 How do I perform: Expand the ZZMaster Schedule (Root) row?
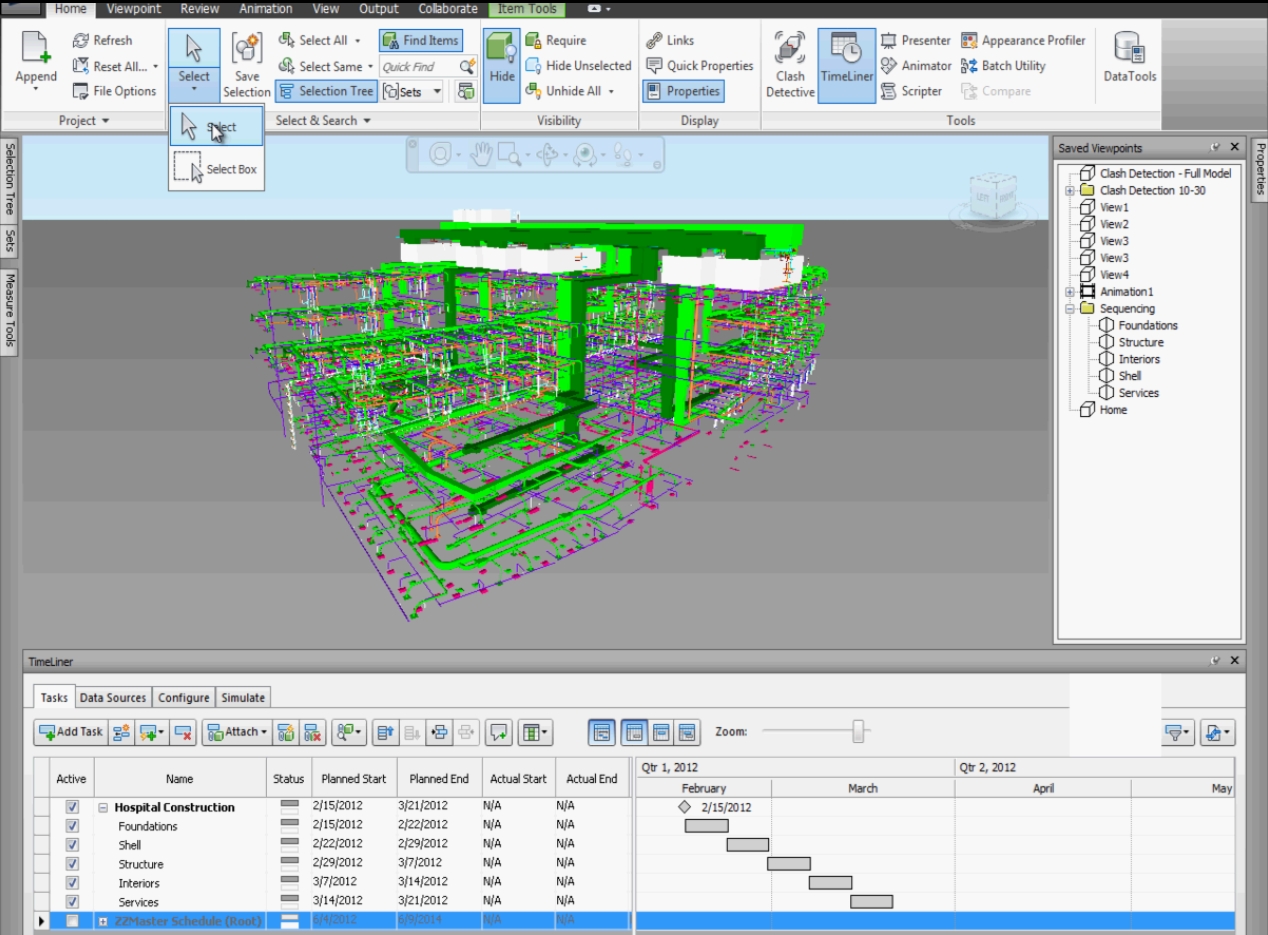point(102,921)
